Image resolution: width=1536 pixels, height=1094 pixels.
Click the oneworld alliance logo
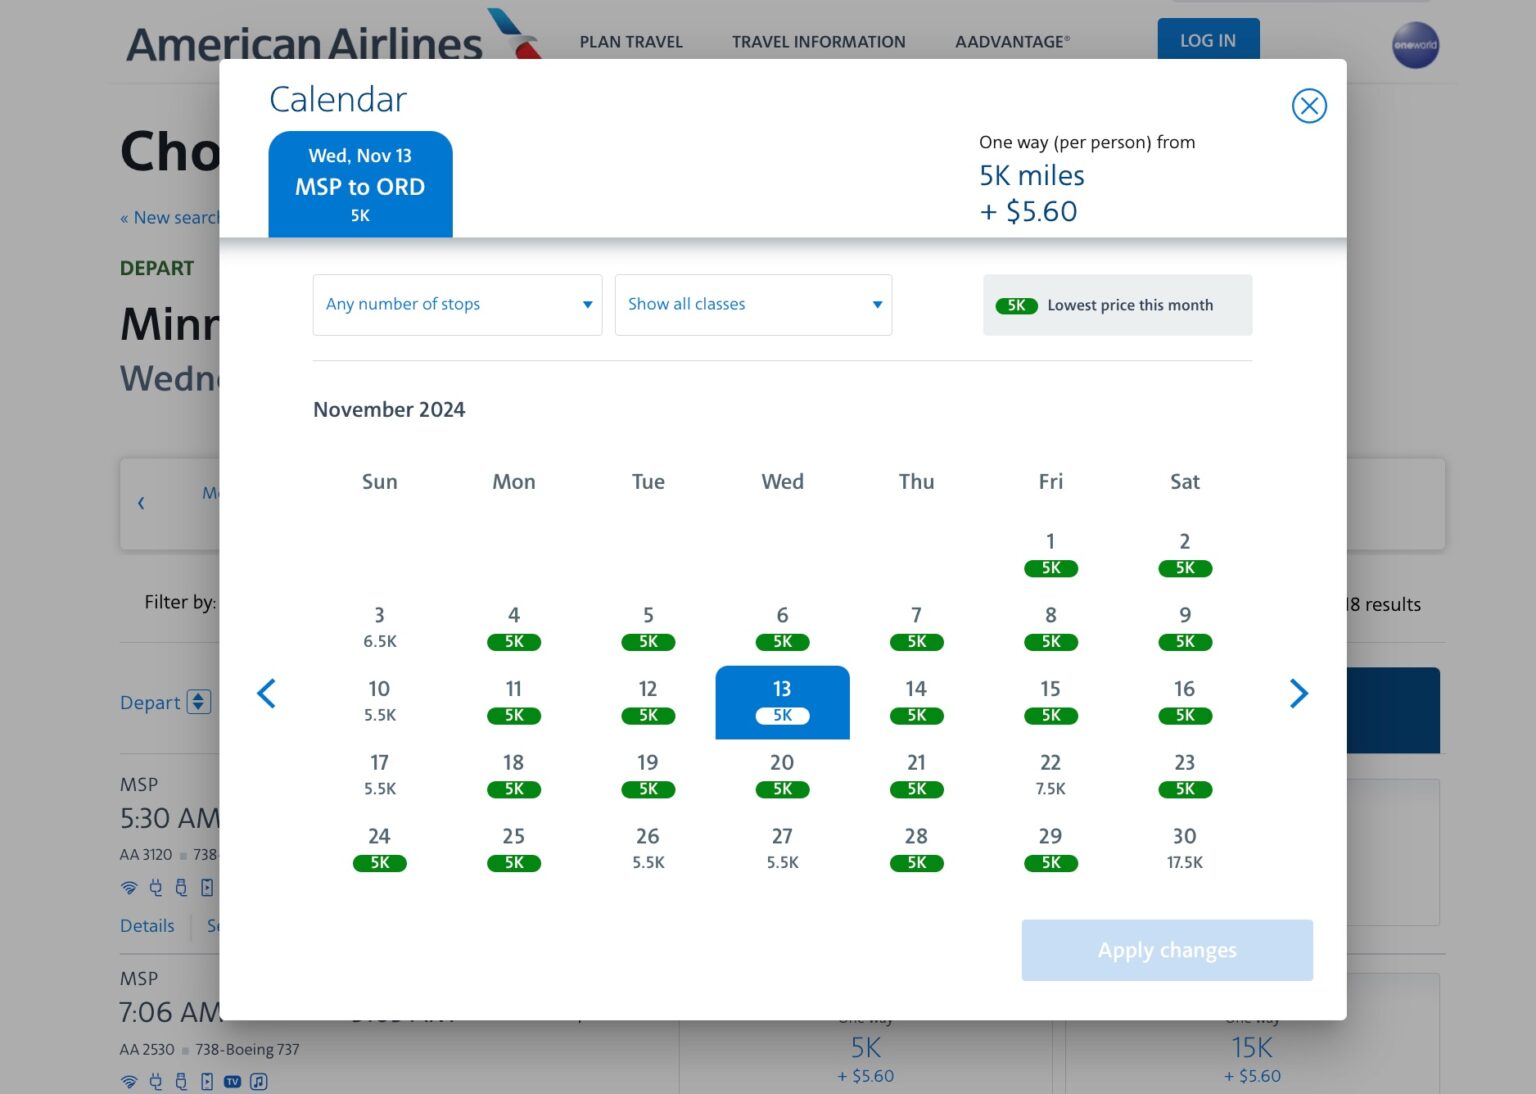pyautogui.click(x=1415, y=44)
